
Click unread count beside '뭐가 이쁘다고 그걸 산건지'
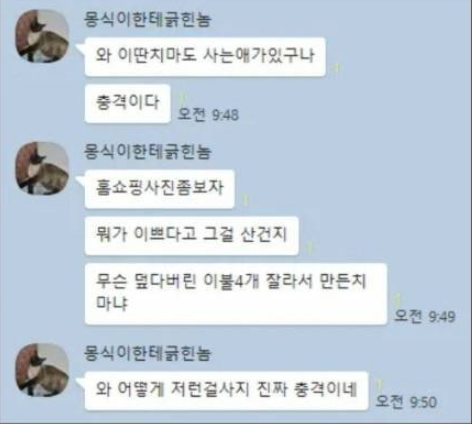coord(309,248)
